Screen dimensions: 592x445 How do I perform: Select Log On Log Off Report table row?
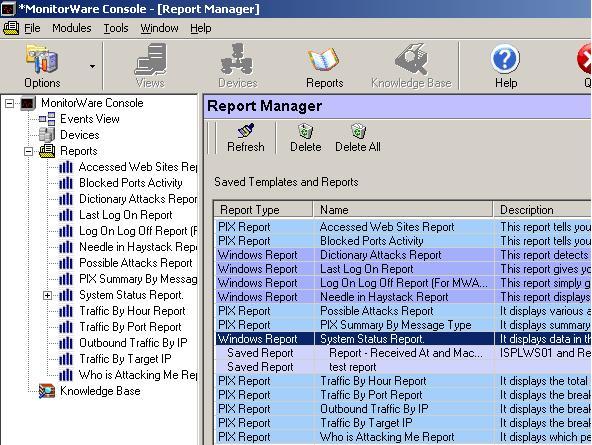[403, 283]
